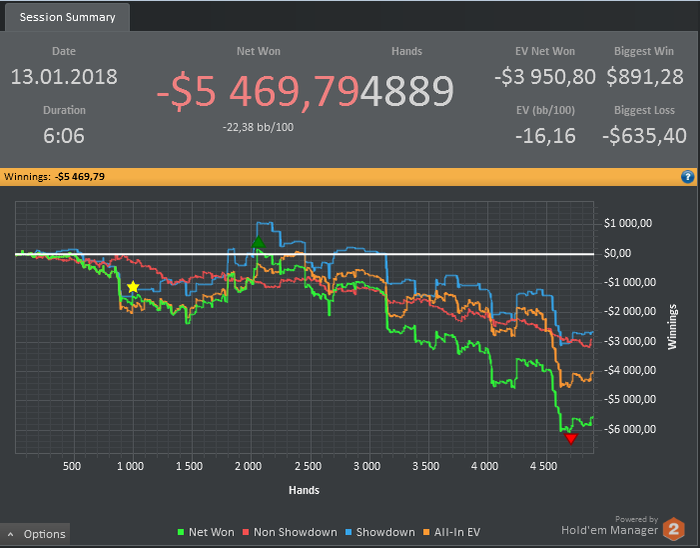Click the orange All-In EV legend swatch

(426, 532)
